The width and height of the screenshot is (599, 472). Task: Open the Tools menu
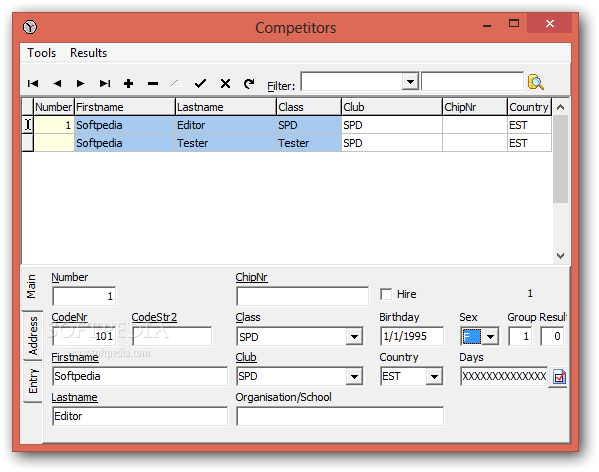[x=41, y=53]
